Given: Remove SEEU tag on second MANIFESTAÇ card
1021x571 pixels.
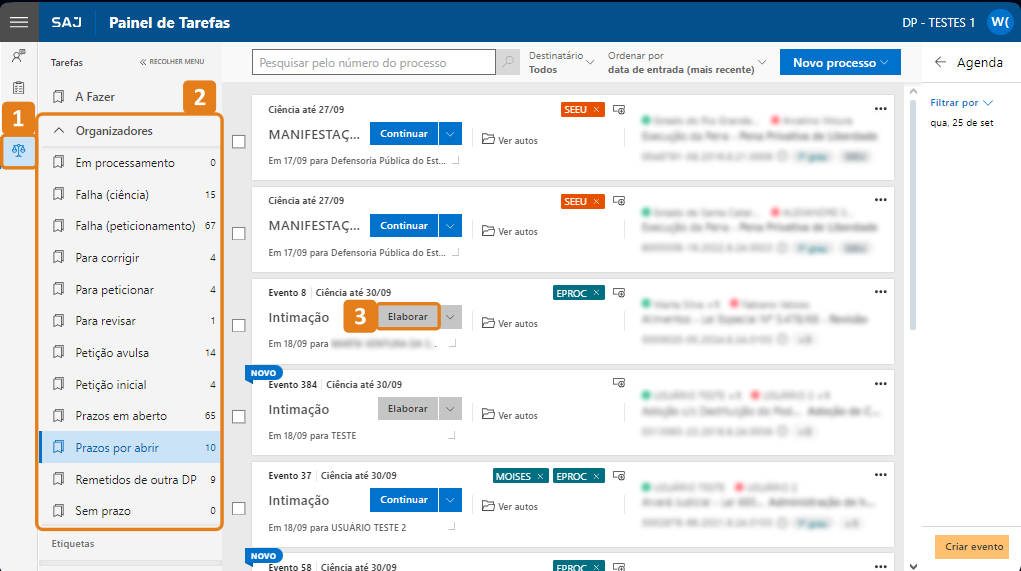Looking at the screenshot, I should 596,201.
